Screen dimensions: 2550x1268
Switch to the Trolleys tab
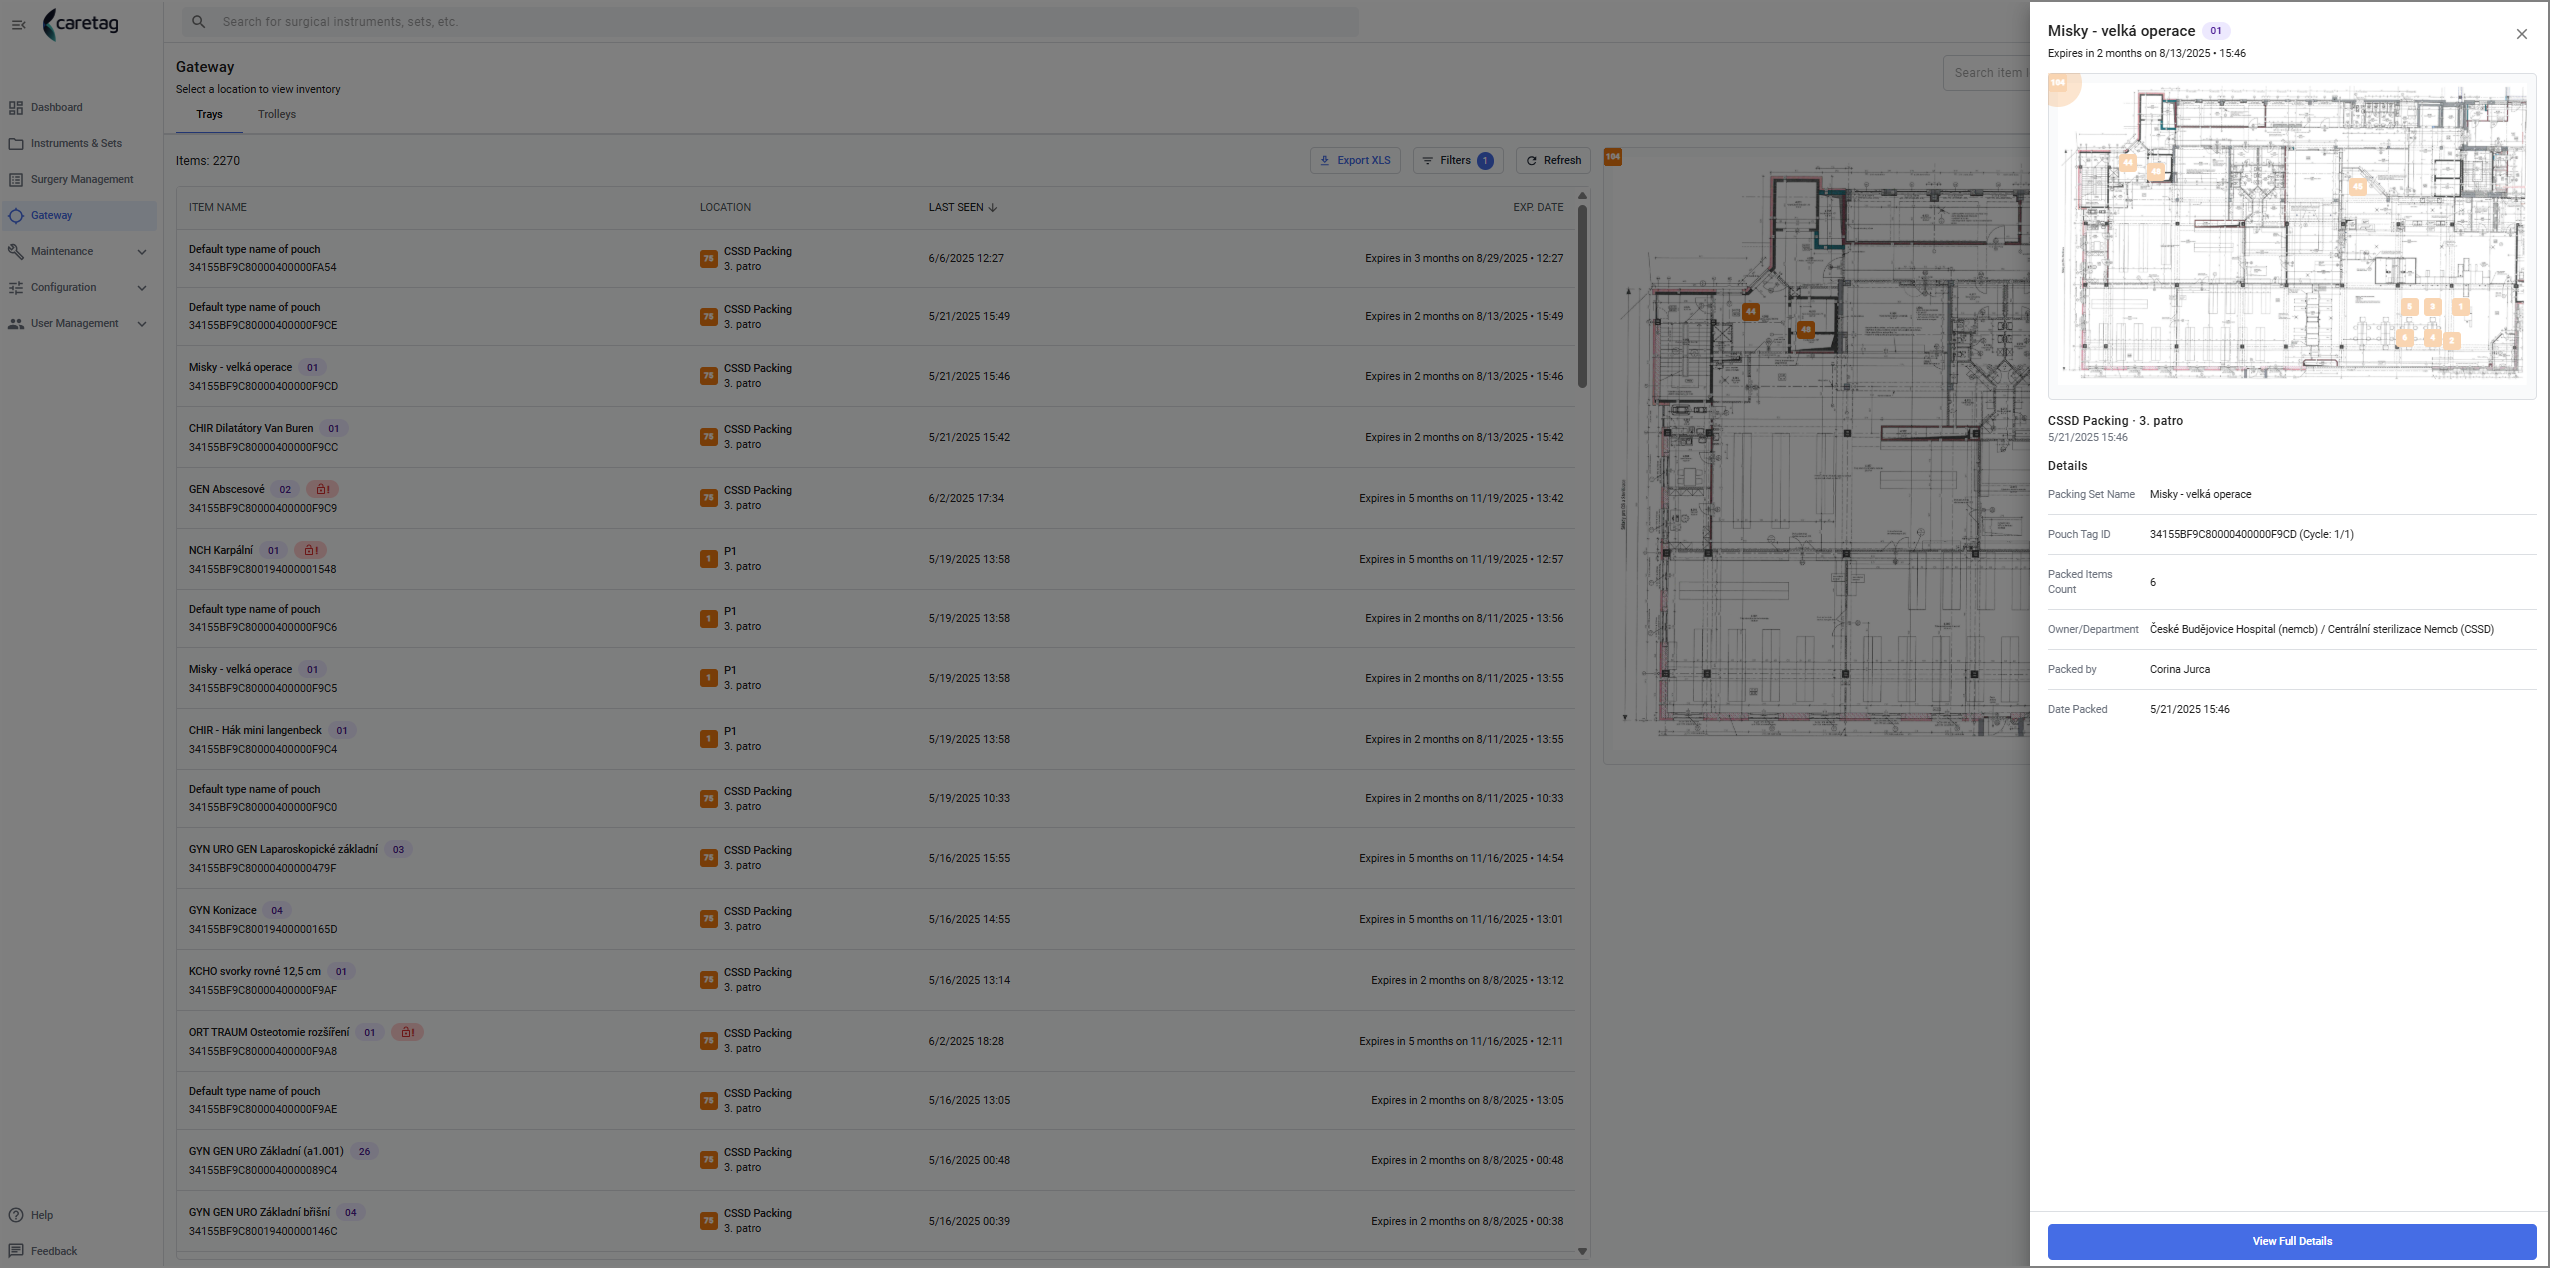[x=277, y=115]
